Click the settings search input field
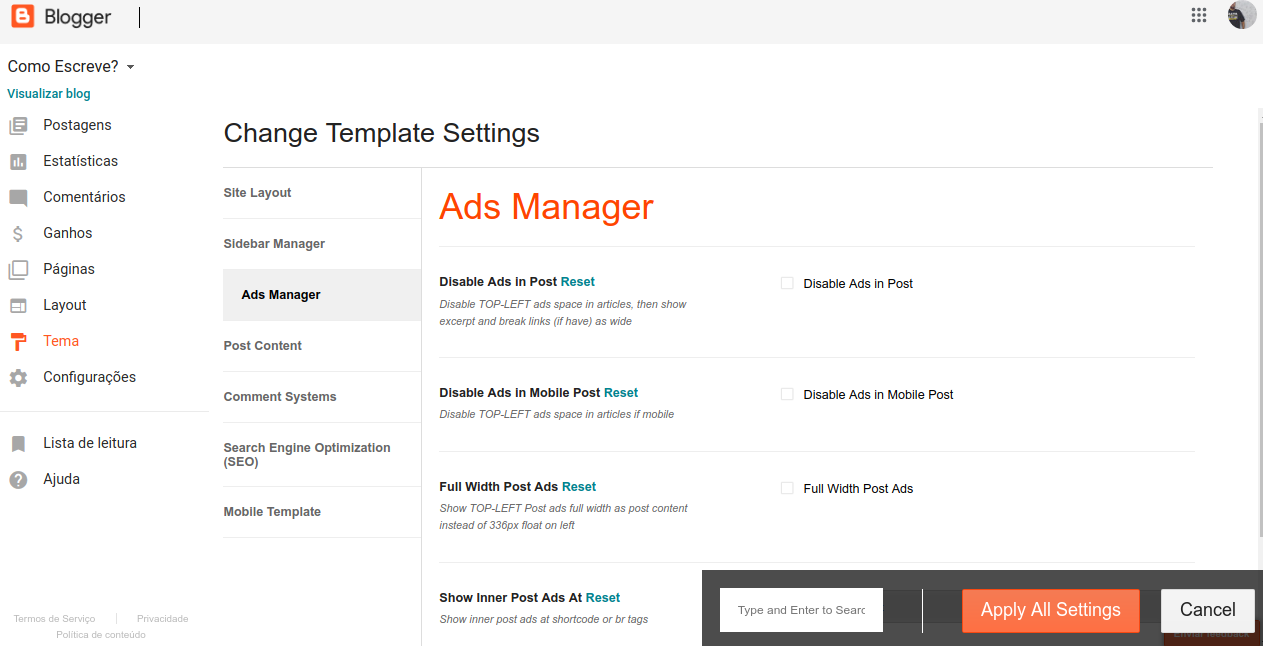The height and width of the screenshot is (646, 1263). (x=801, y=610)
